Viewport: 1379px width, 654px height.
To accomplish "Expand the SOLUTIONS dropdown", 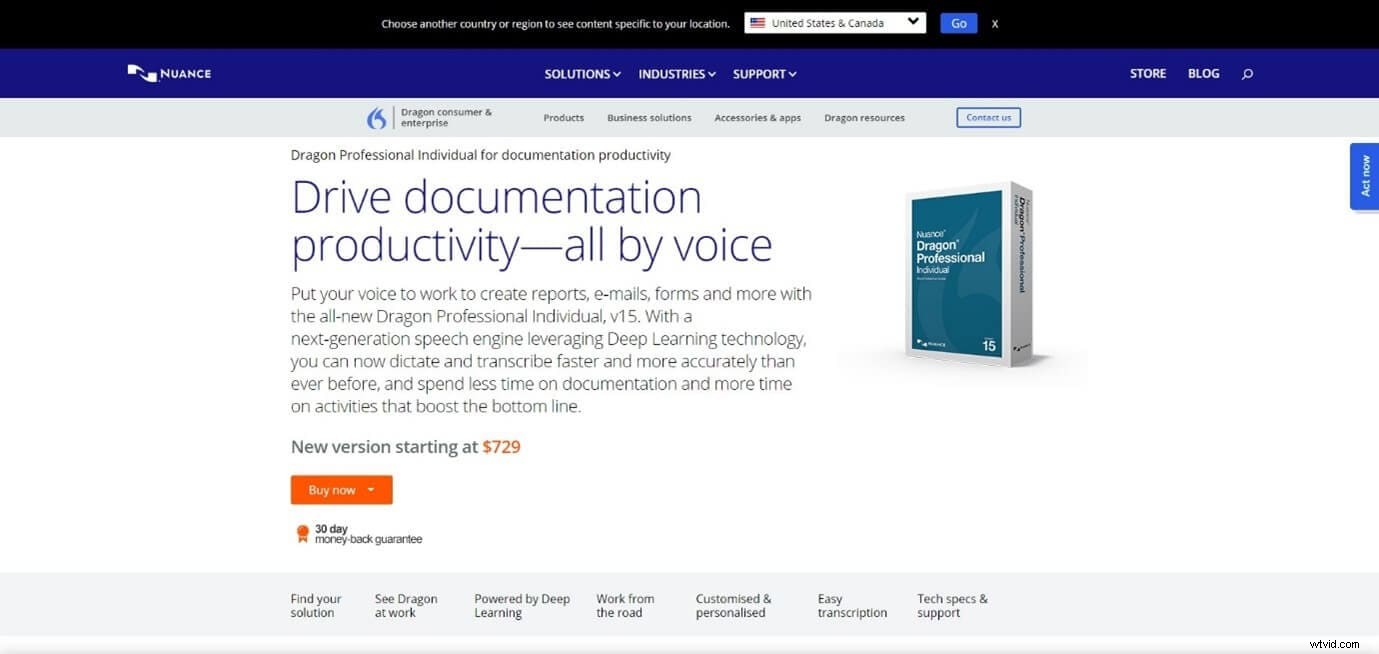I will (581, 73).
